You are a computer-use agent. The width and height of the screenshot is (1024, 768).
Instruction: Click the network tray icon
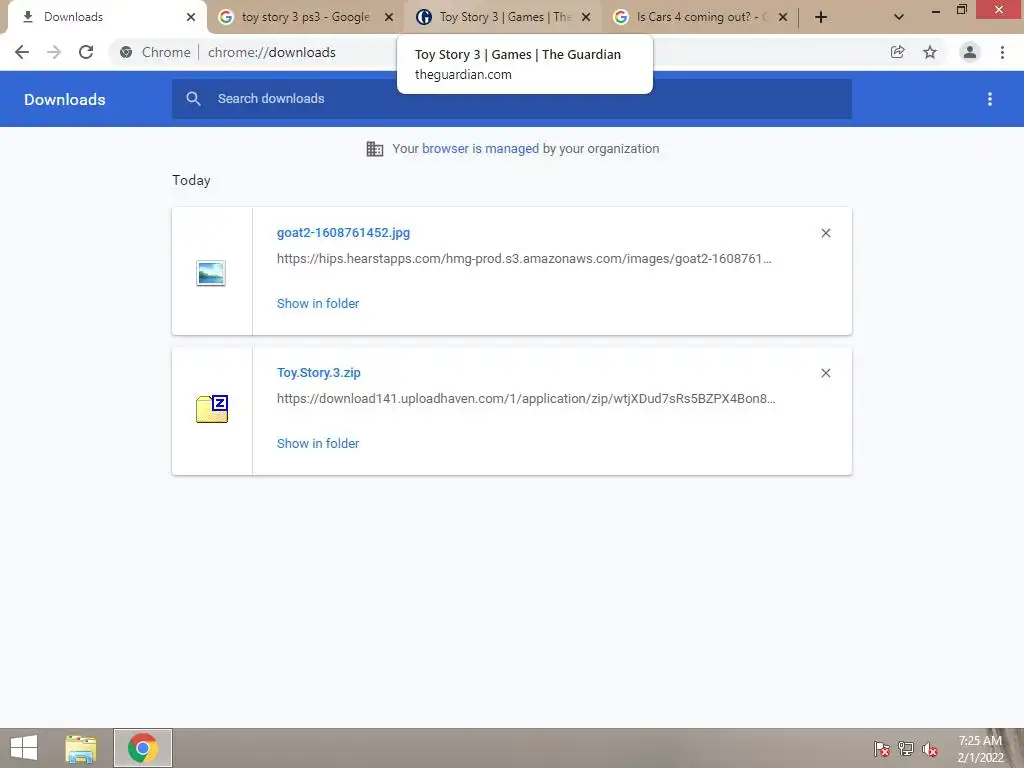pos(906,749)
